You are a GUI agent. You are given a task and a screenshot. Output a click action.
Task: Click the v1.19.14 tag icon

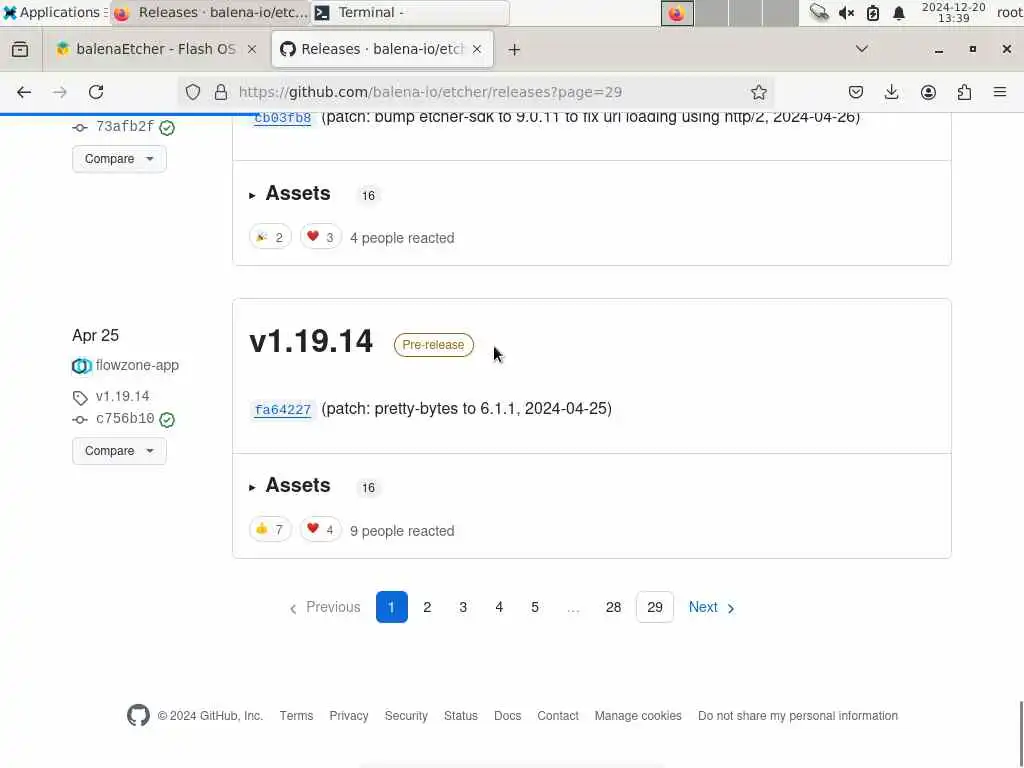point(80,397)
